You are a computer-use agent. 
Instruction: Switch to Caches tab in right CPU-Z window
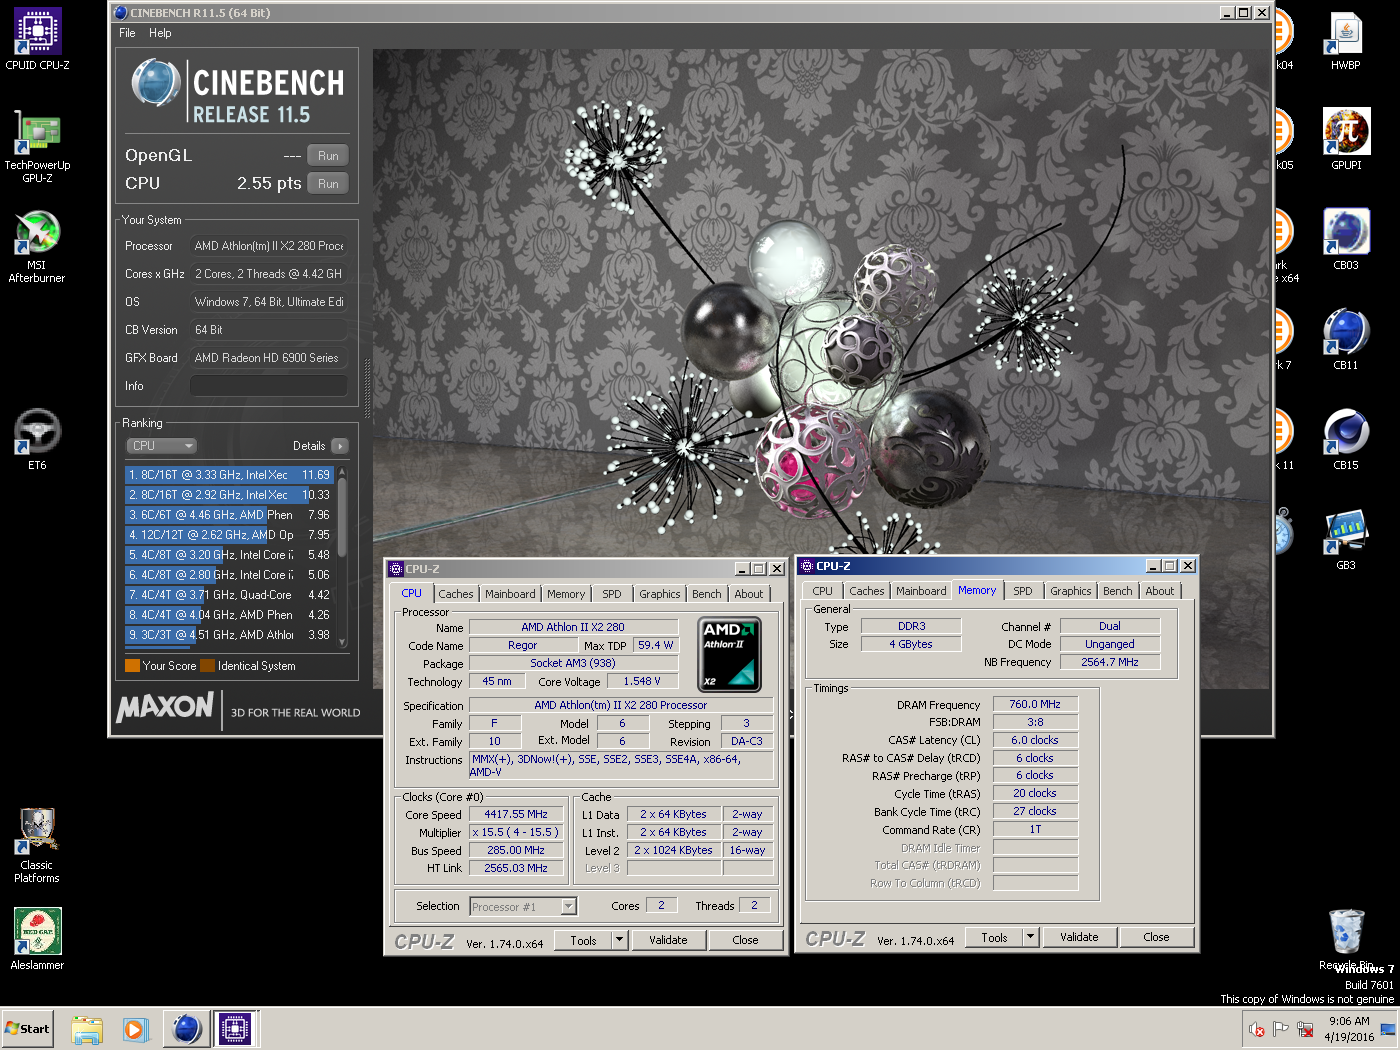[867, 591]
